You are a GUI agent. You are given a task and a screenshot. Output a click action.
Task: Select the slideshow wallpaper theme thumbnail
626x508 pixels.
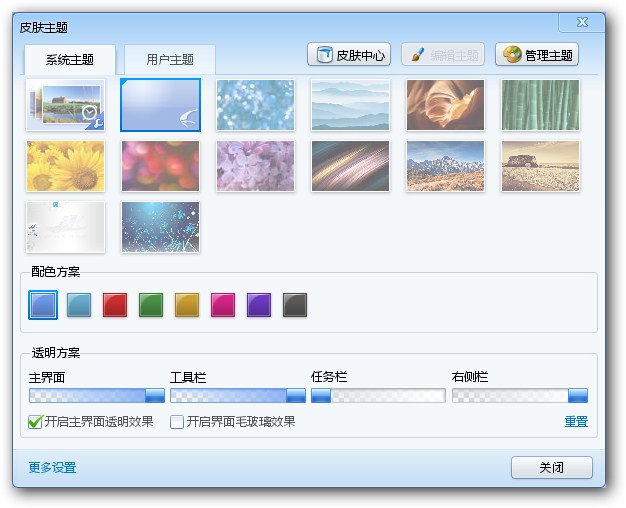pyautogui.click(x=65, y=105)
